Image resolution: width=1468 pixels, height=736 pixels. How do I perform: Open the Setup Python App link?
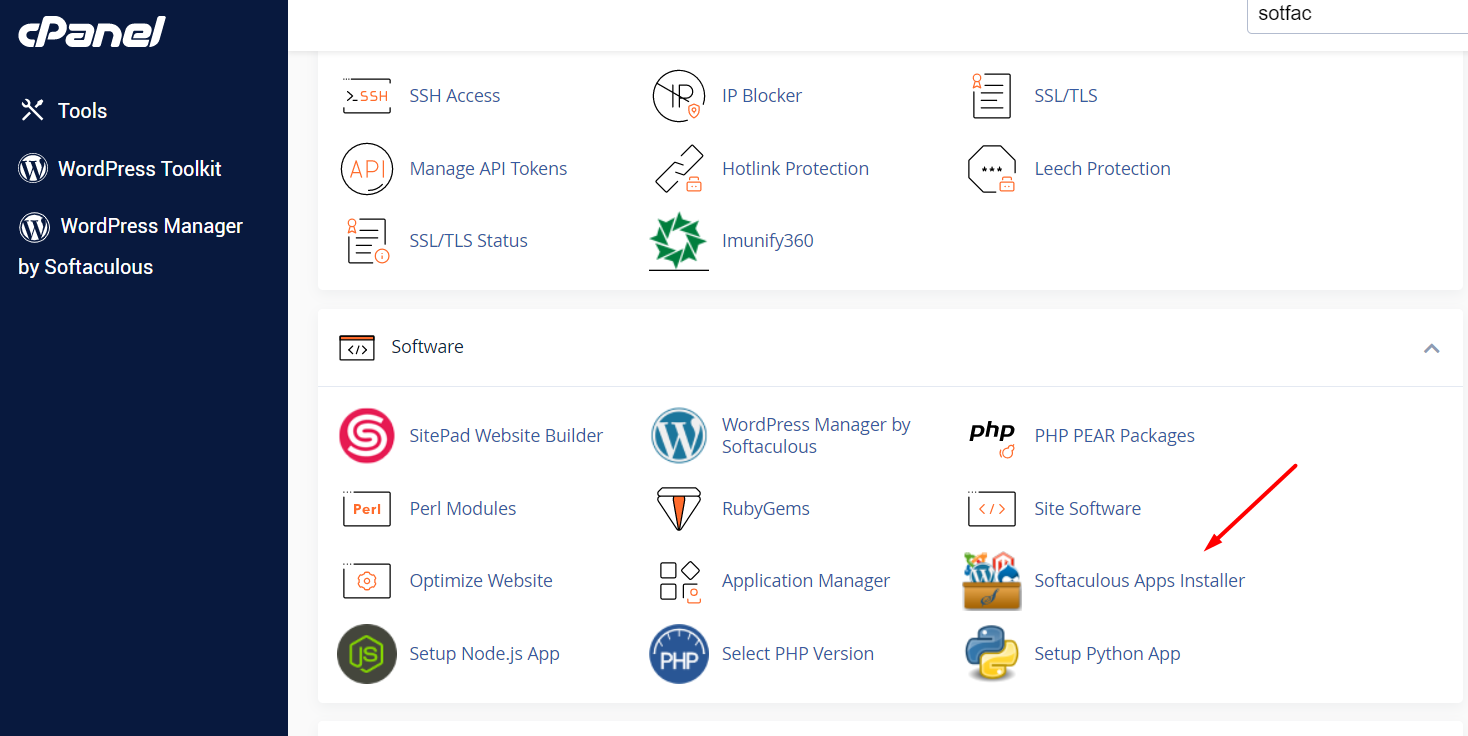(1107, 654)
